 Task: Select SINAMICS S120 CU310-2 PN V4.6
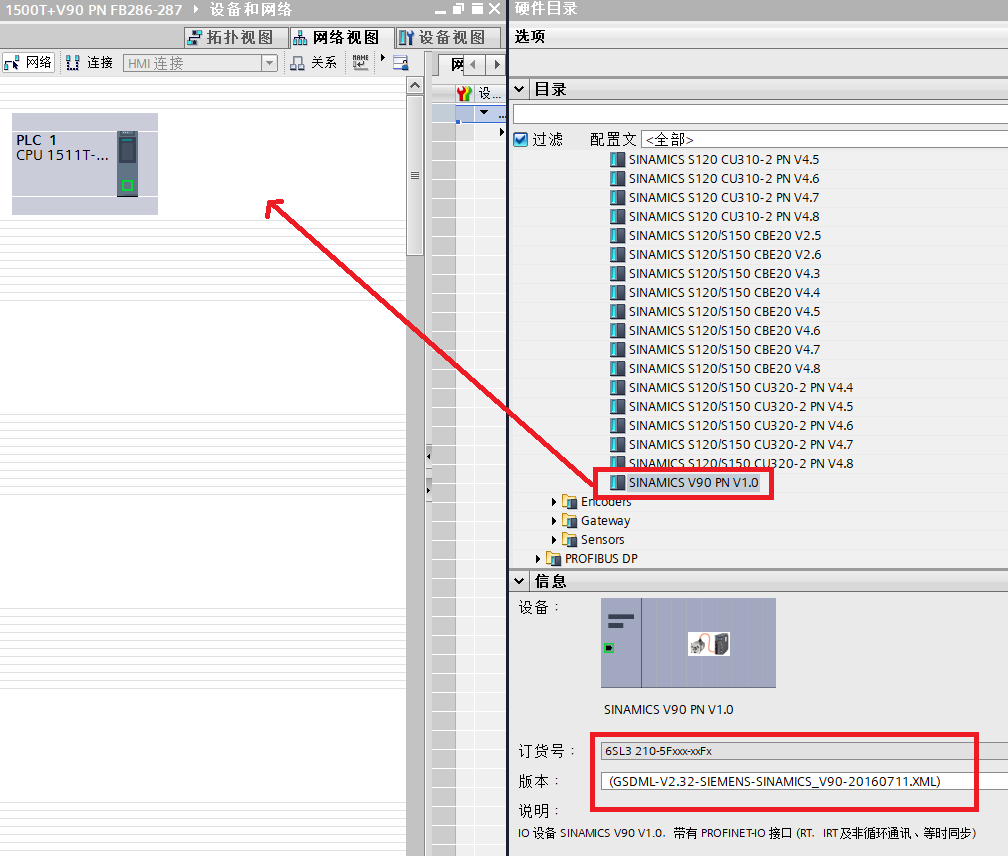pos(723,179)
